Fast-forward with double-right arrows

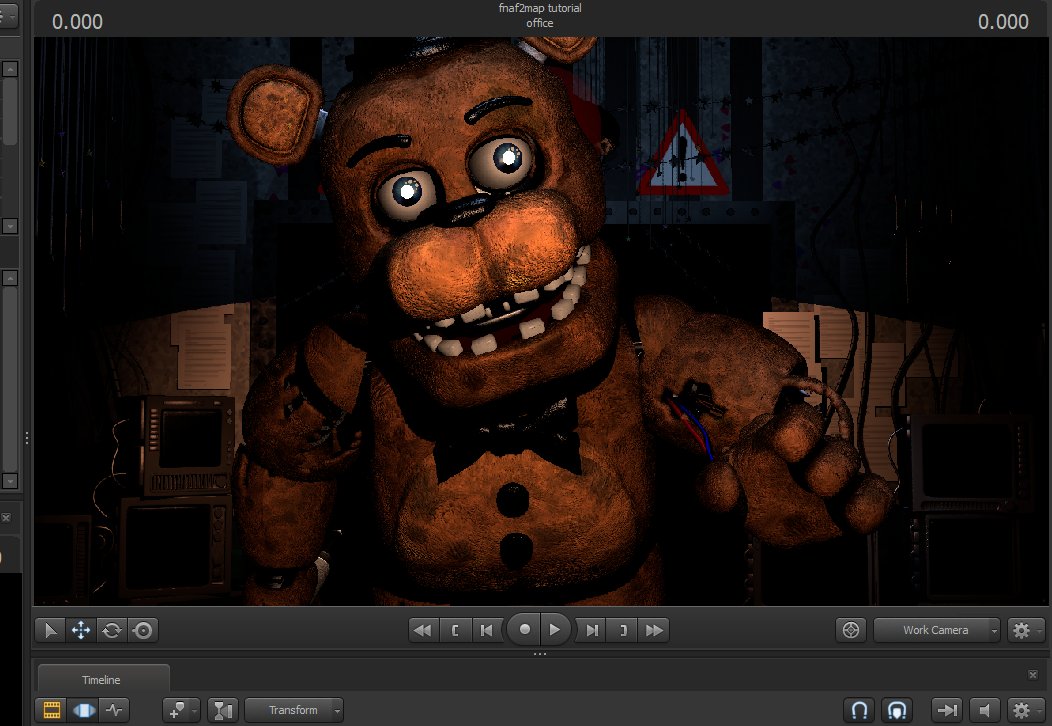(x=654, y=630)
